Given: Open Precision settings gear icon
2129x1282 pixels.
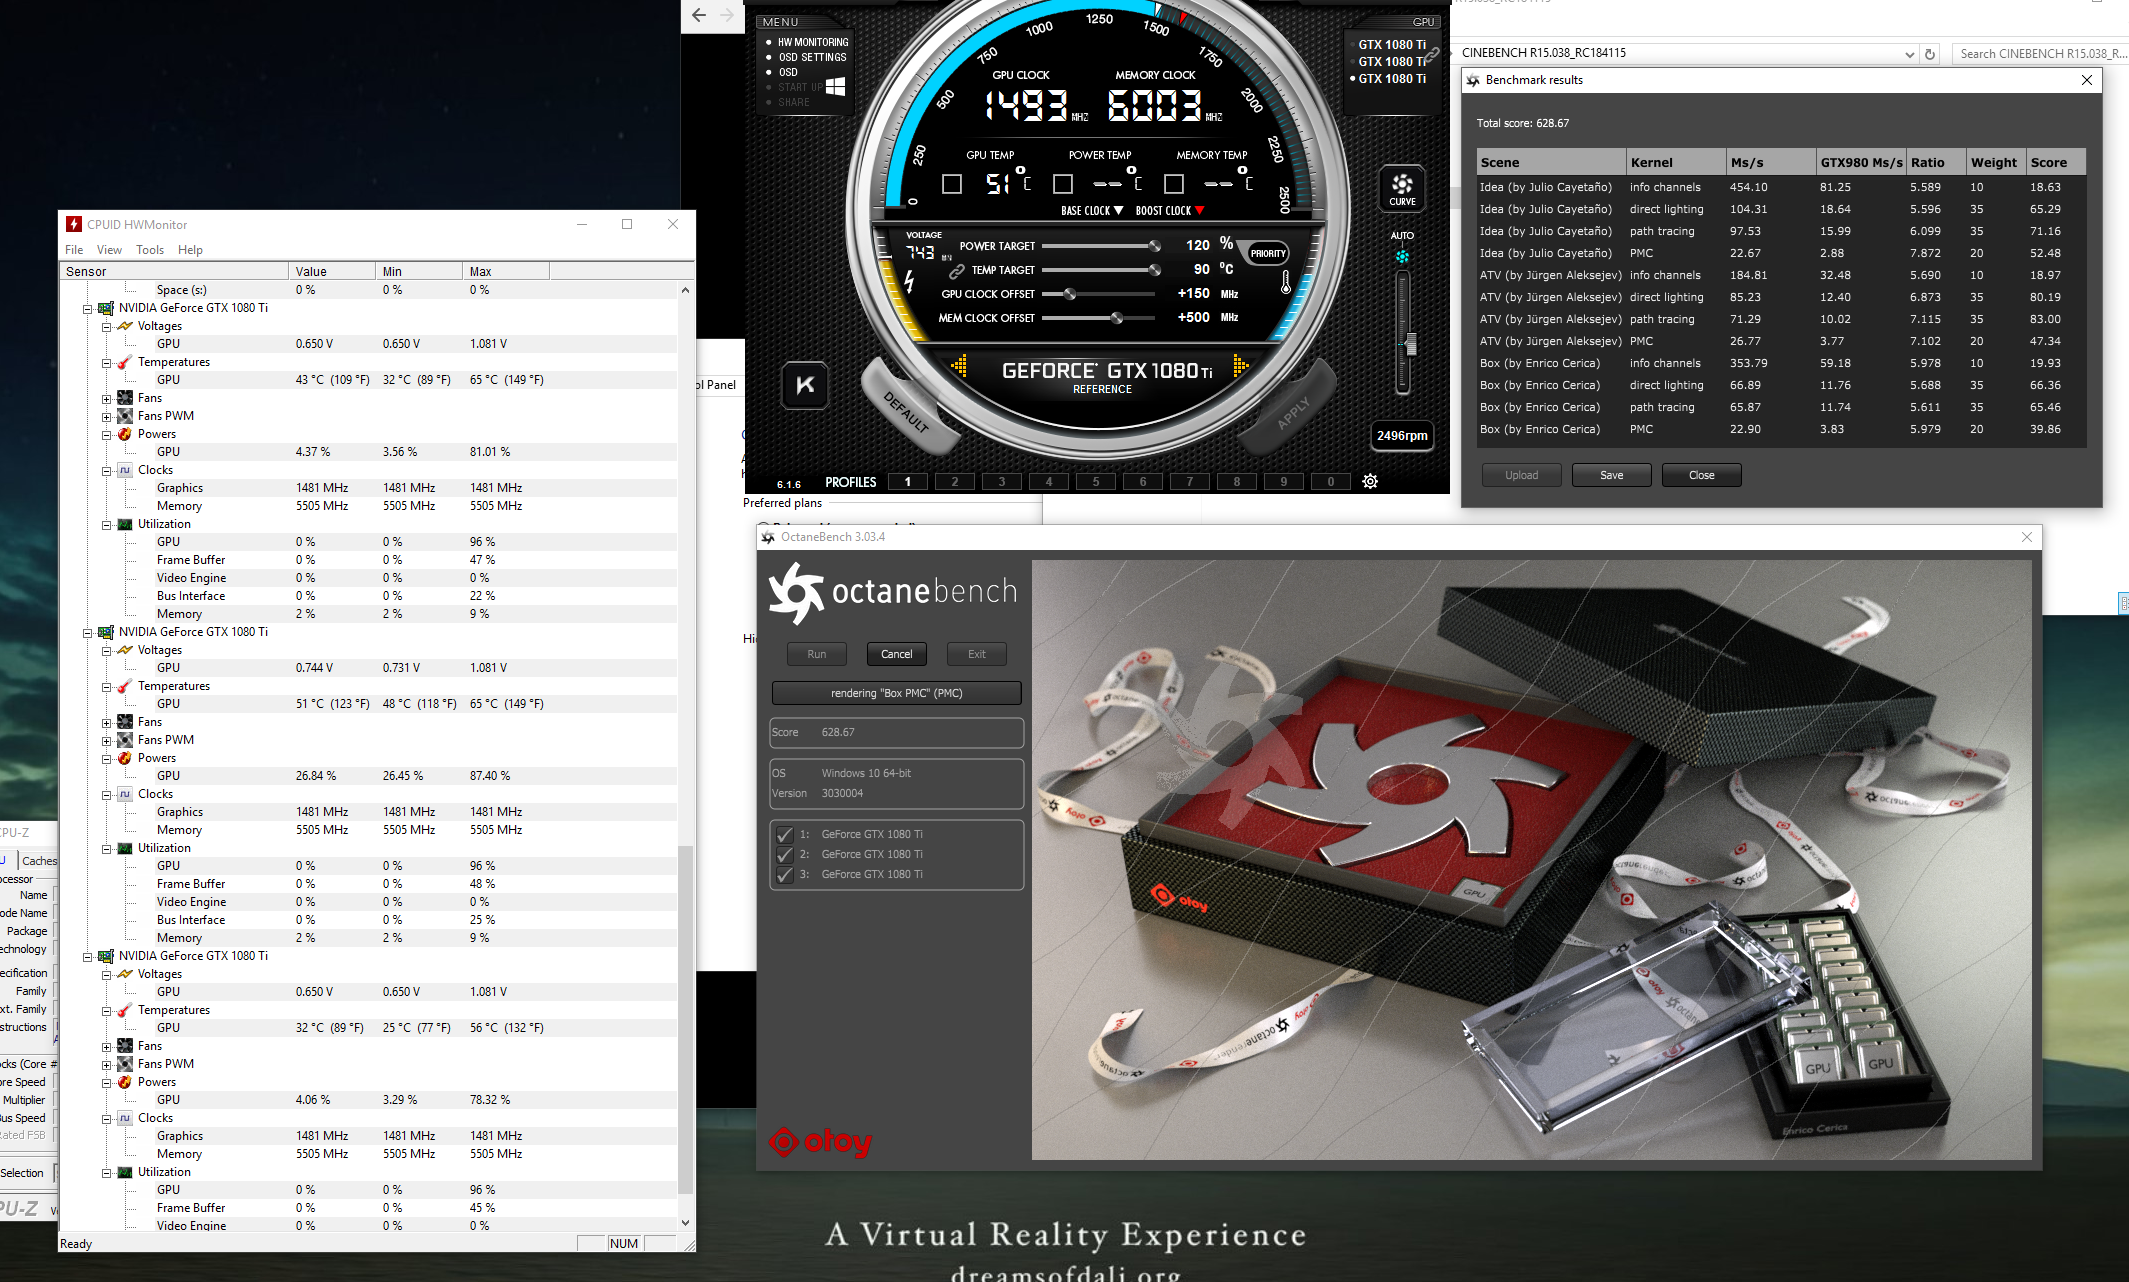Looking at the screenshot, I should 1370,482.
